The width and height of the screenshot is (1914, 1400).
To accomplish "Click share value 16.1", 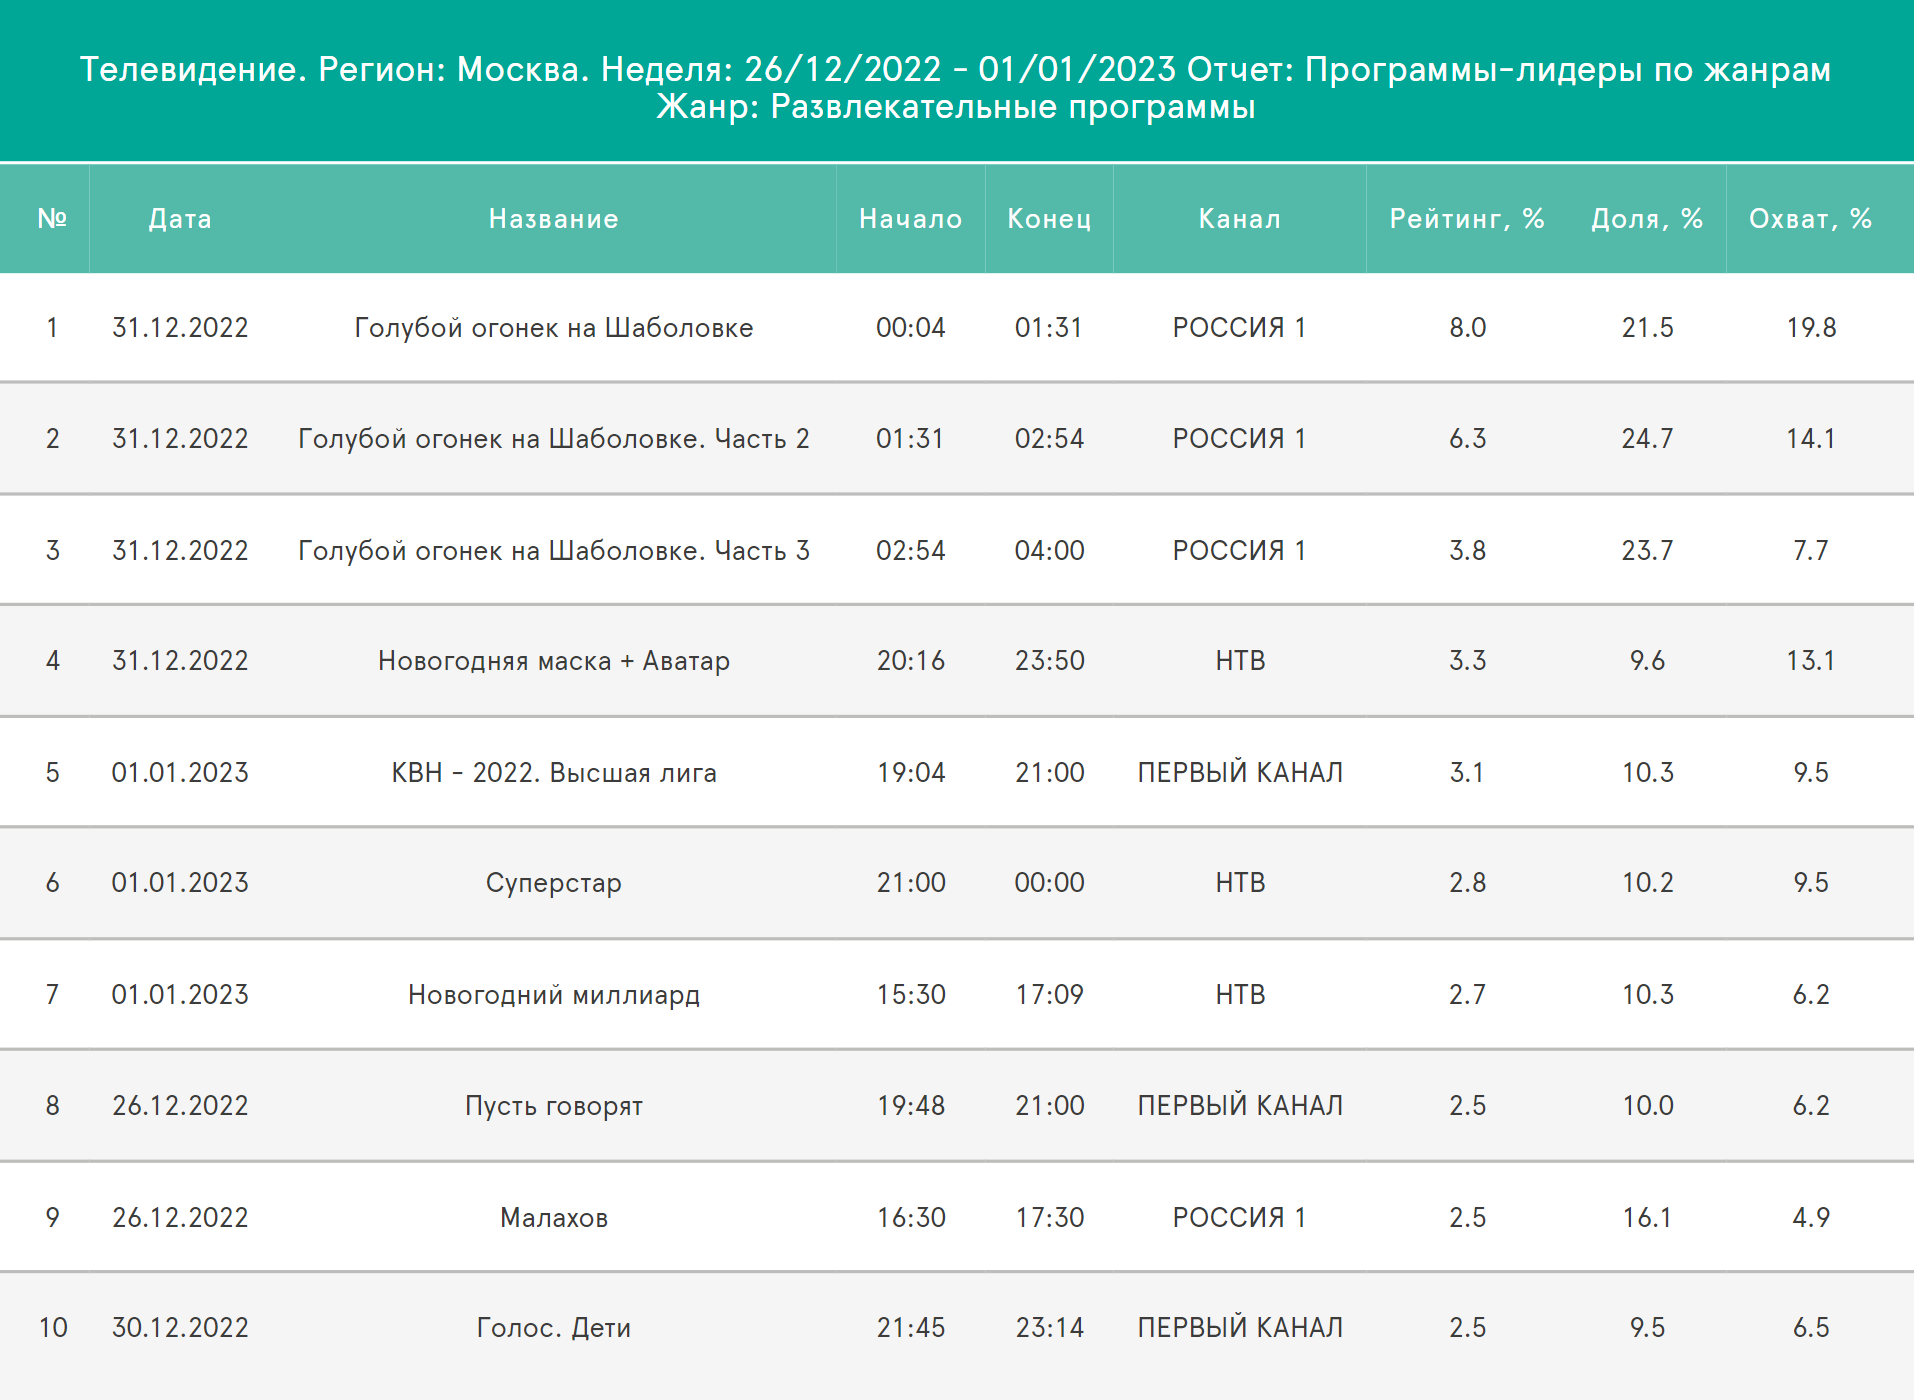I will pyautogui.click(x=1647, y=1218).
